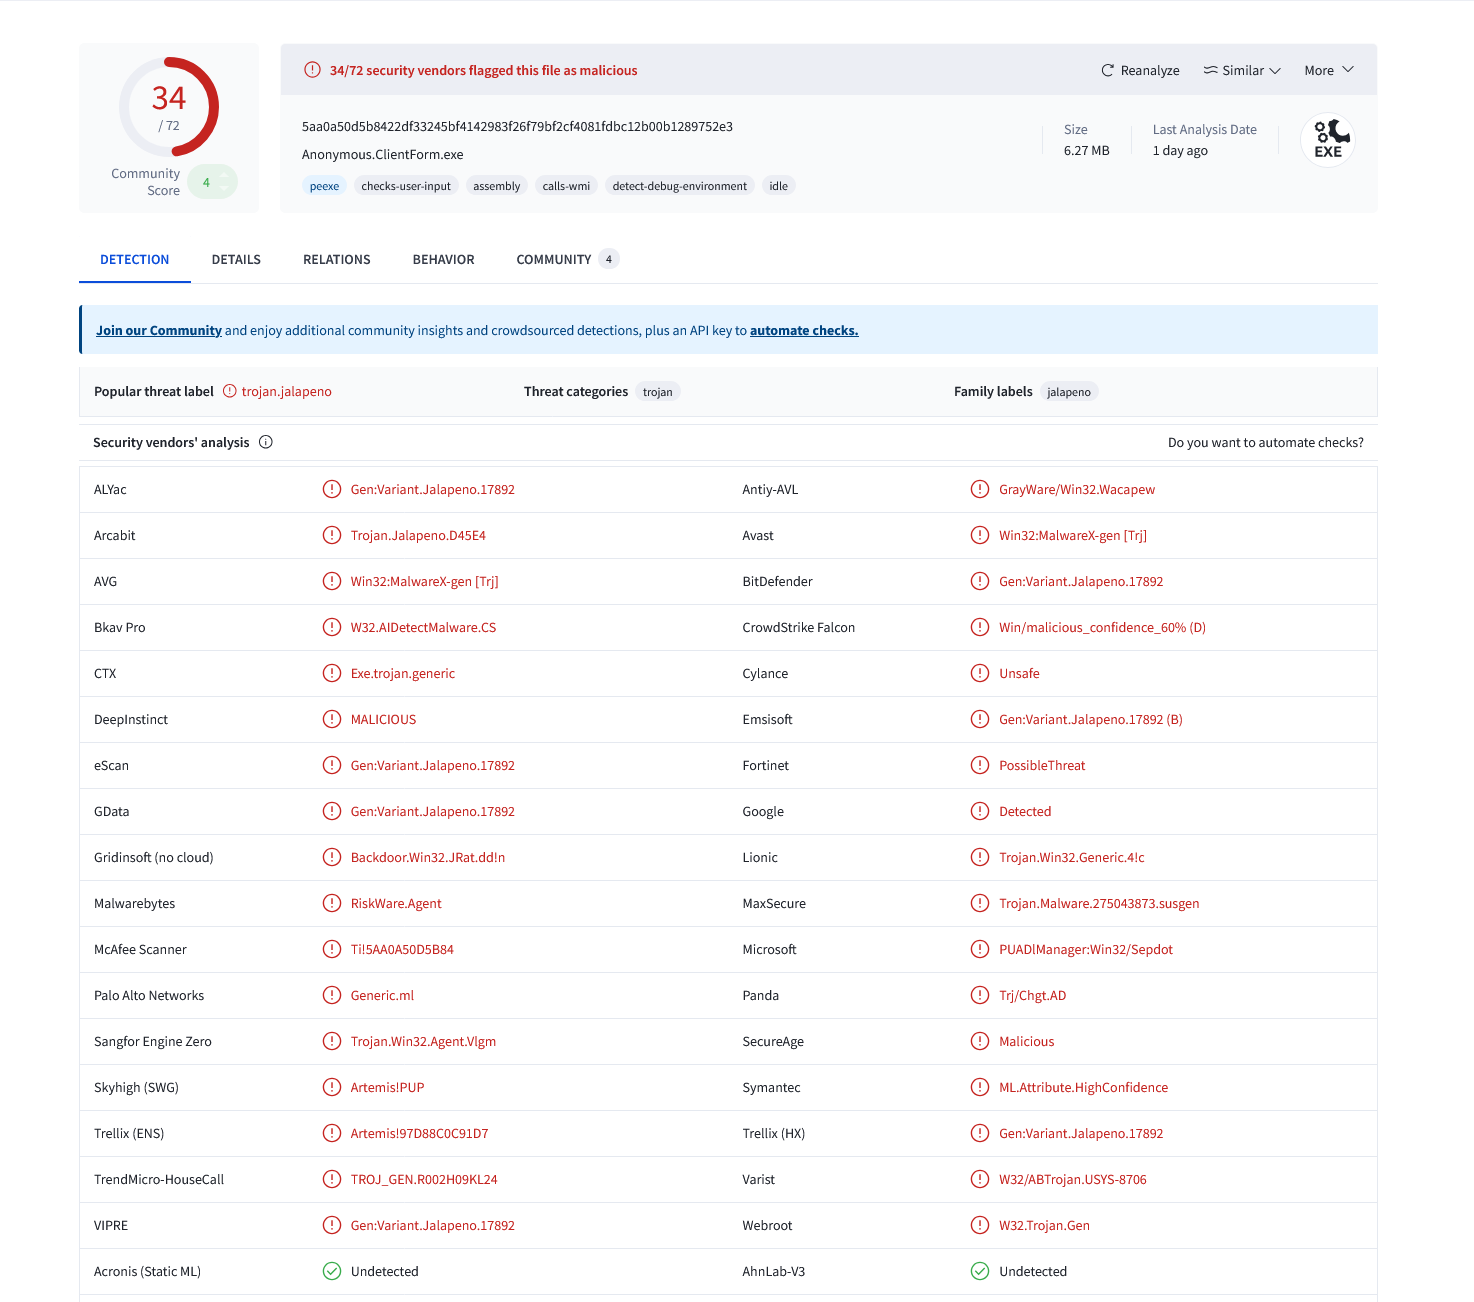The image size is (1474, 1302).
Task: Click the TROJ_GEN.R002H09KL24 result
Action: [424, 1179]
